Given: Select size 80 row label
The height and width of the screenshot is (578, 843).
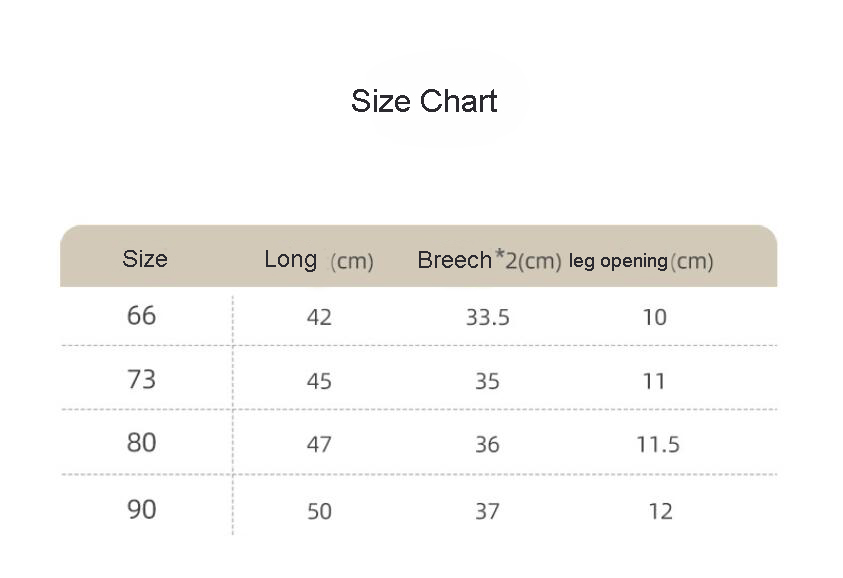Looking at the screenshot, I should click(142, 442).
